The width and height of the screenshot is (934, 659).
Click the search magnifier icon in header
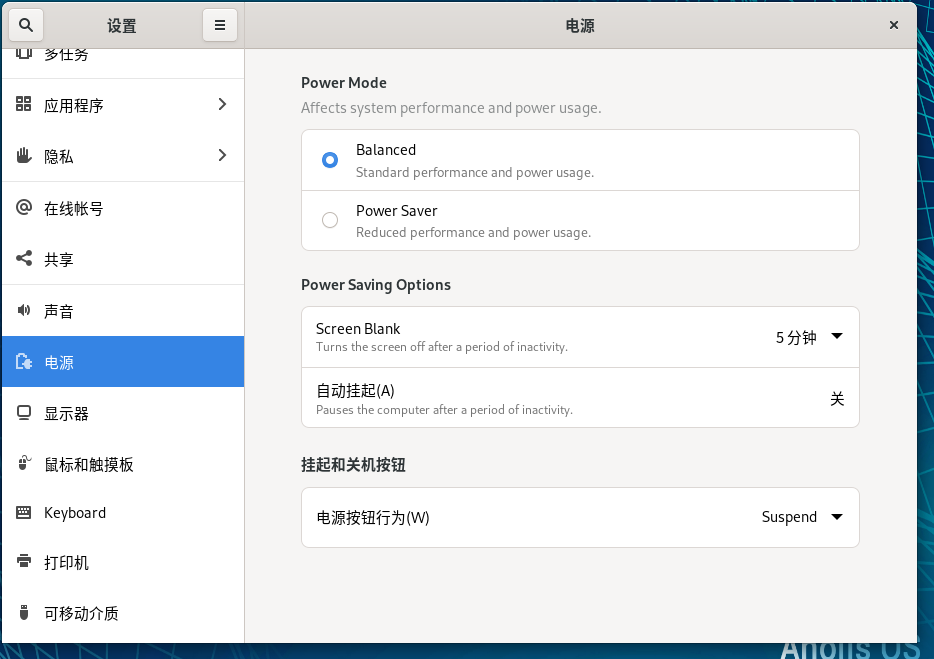(x=26, y=25)
